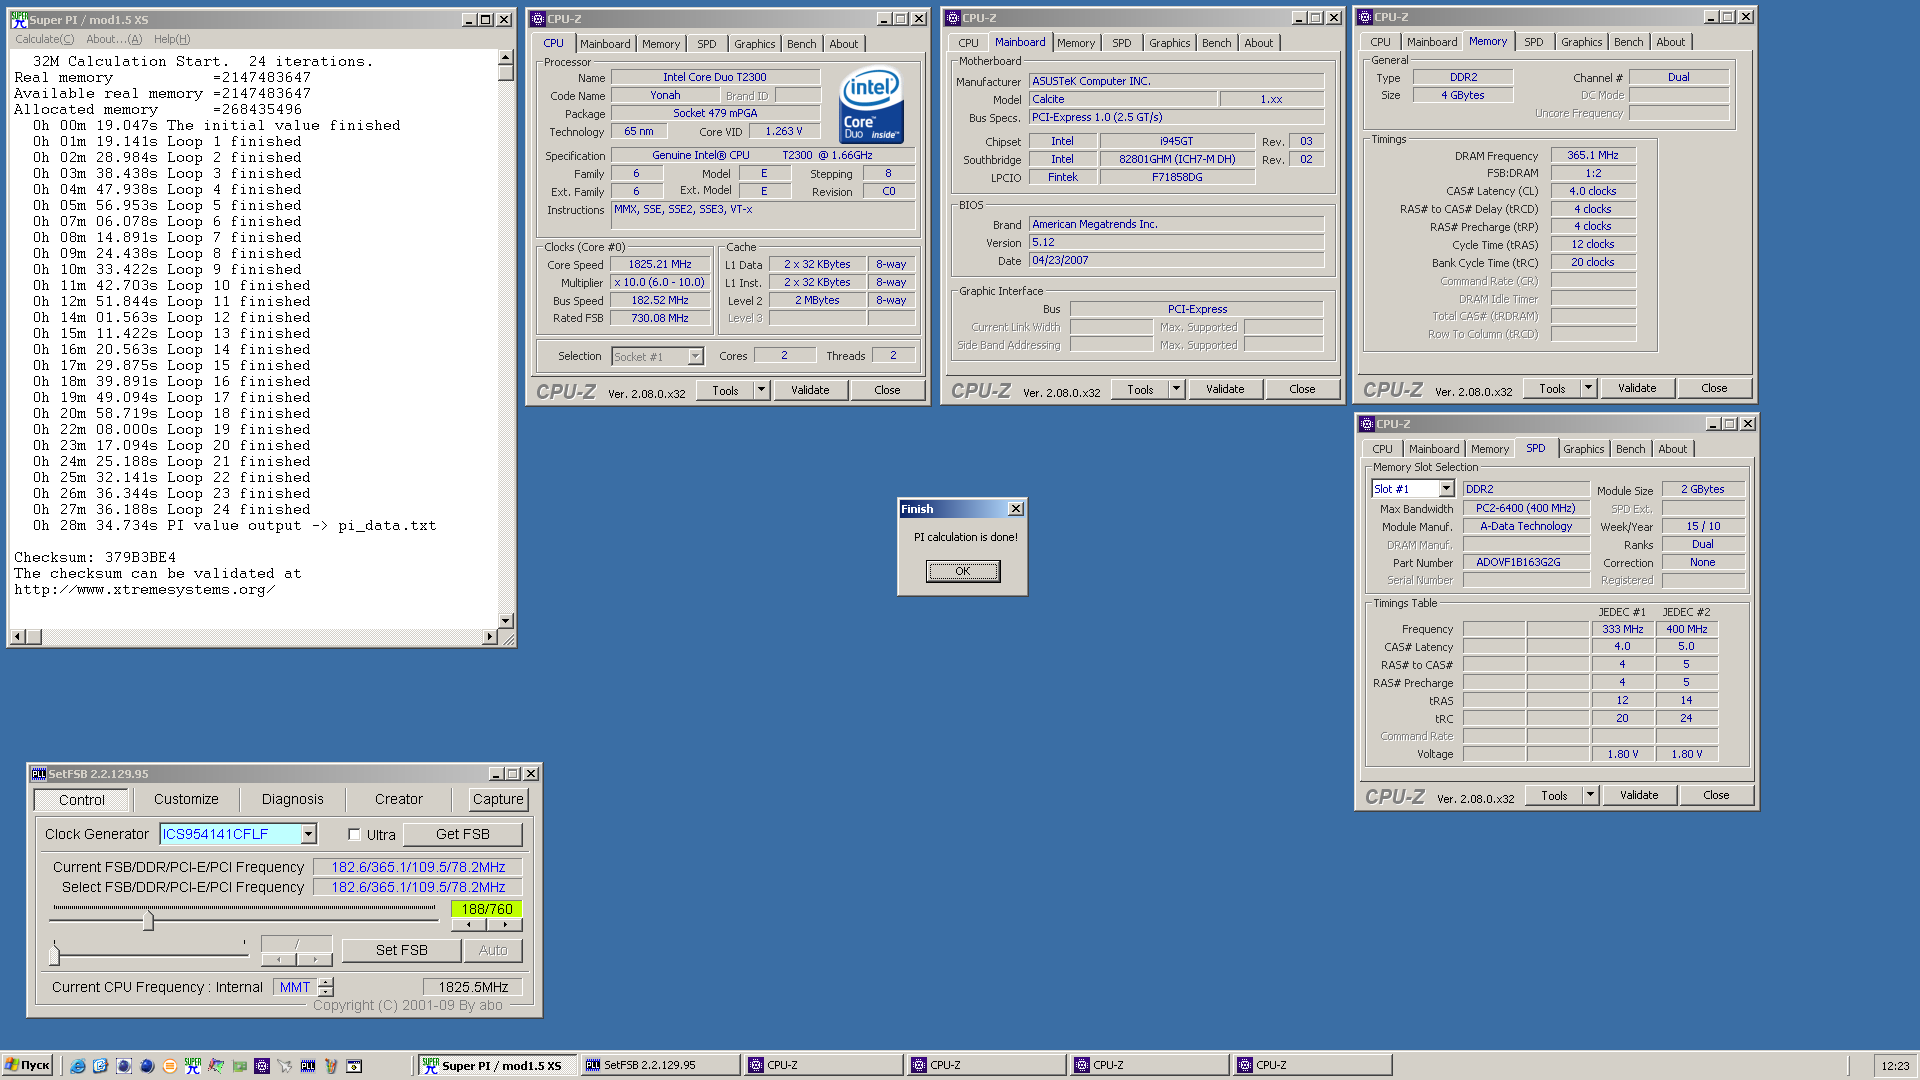Open About tab in CPU-Z SPD window
This screenshot has width=1920, height=1080.
point(1672,449)
